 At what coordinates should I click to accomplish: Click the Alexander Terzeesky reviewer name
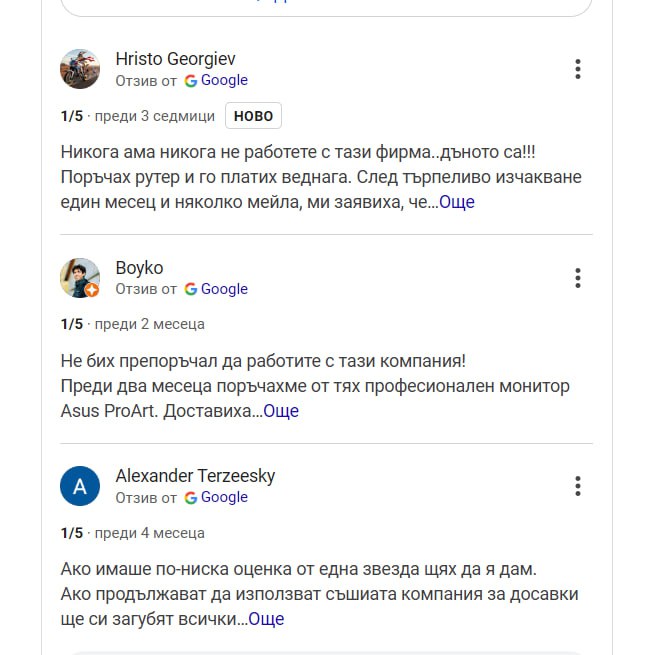[x=195, y=476]
